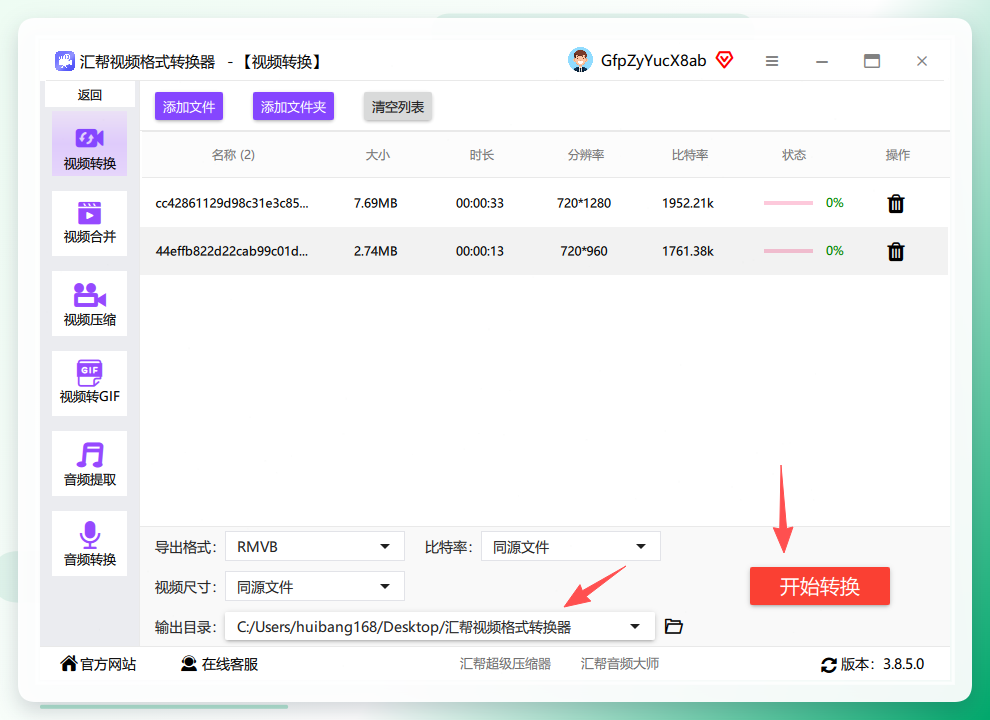
Task: Click the 1761.38k bitrate cell
Action: pyautogui.click(x=688, y=251)
